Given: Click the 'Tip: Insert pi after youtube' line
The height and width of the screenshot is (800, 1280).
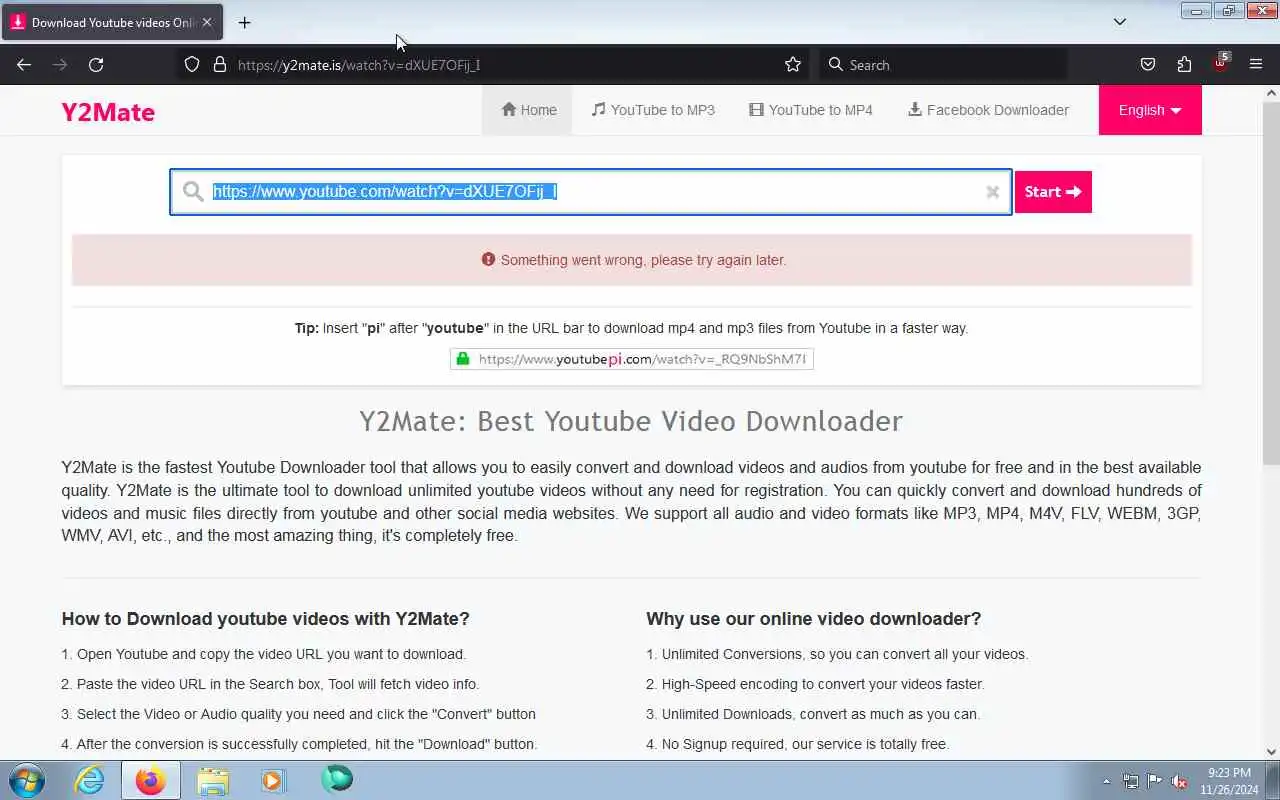Looking at the screenshot, I should pyautogui.click(x=631, y=328).
